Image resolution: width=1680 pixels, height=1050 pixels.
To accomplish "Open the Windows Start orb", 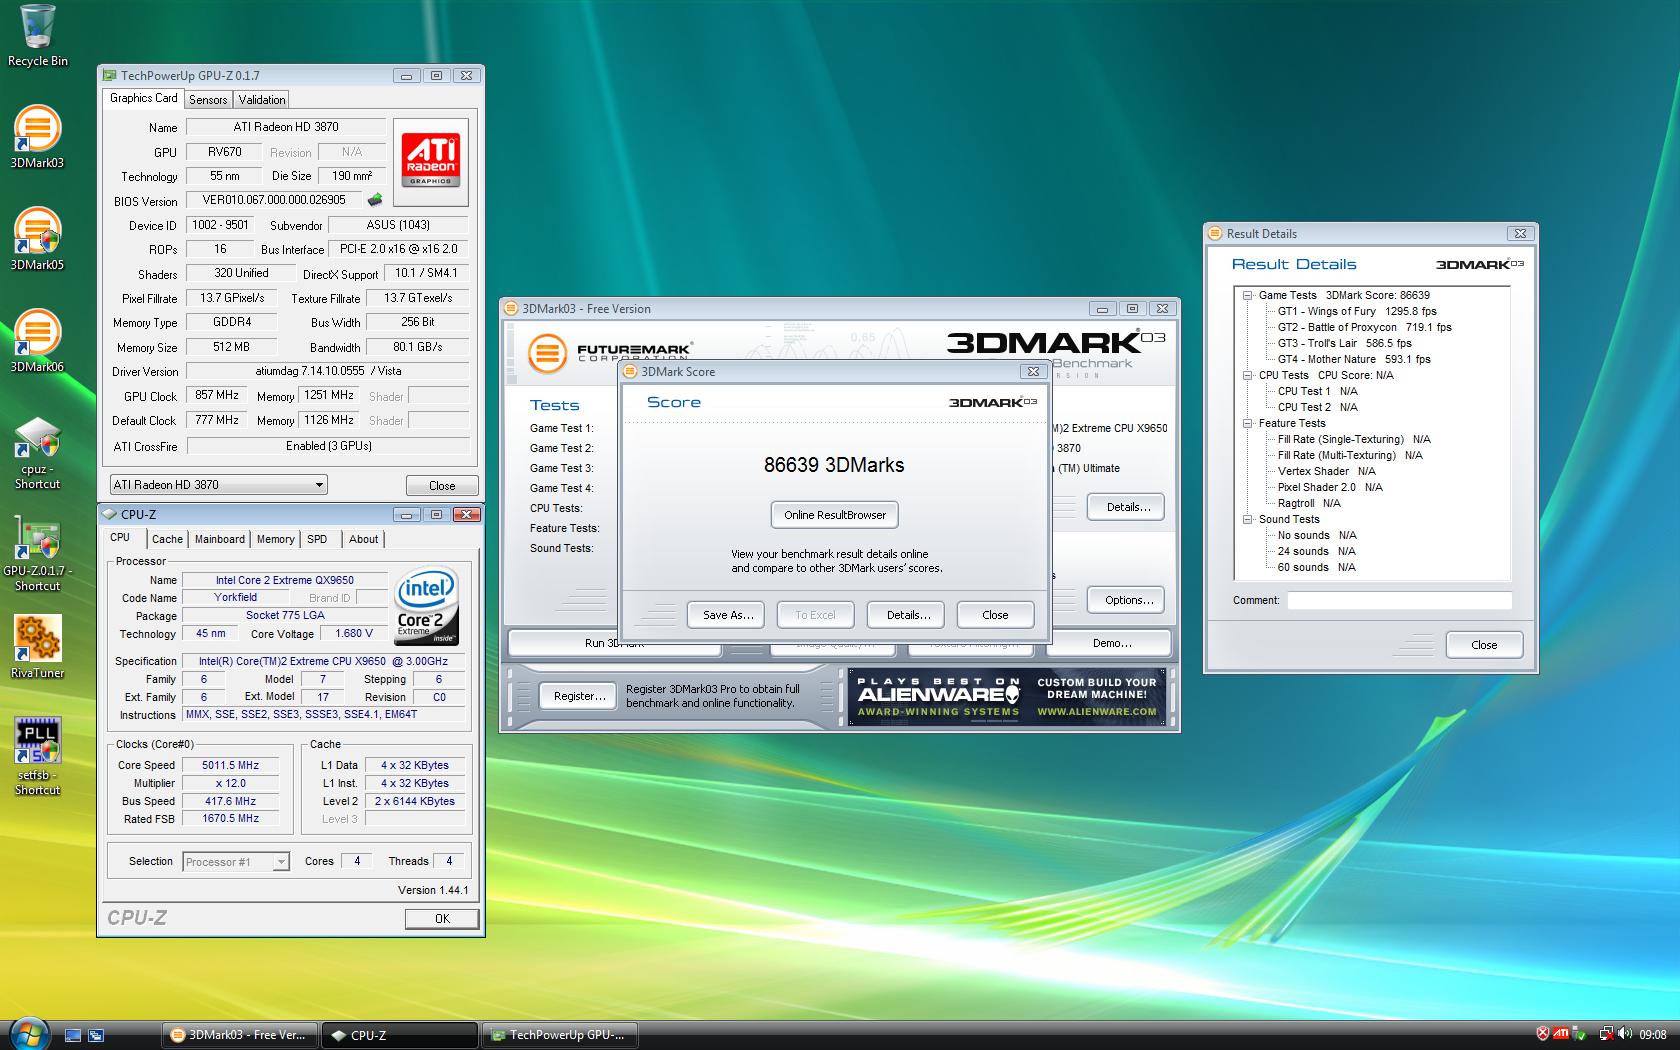I will 28,1033.
